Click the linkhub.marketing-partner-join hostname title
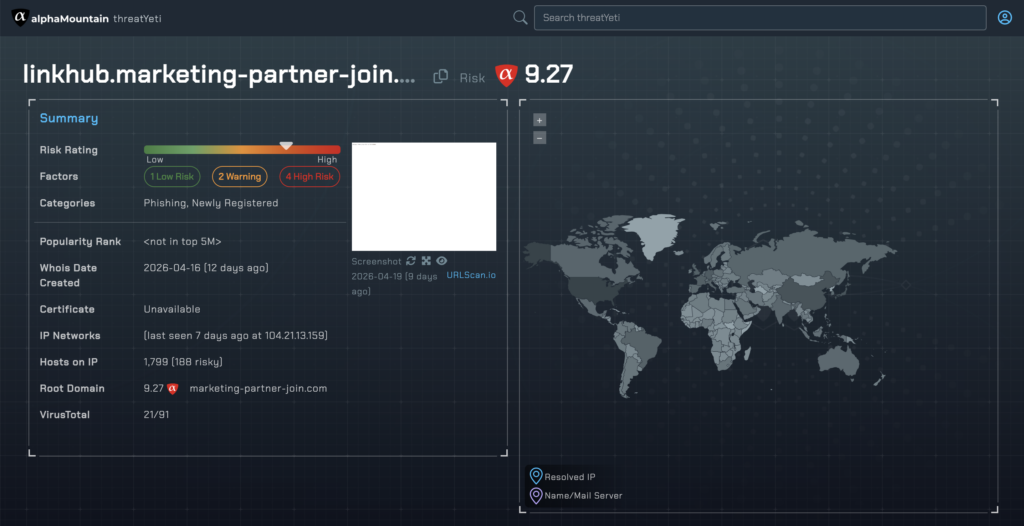This screenshot has width=1024, height=526. click(x=219, y=75)
